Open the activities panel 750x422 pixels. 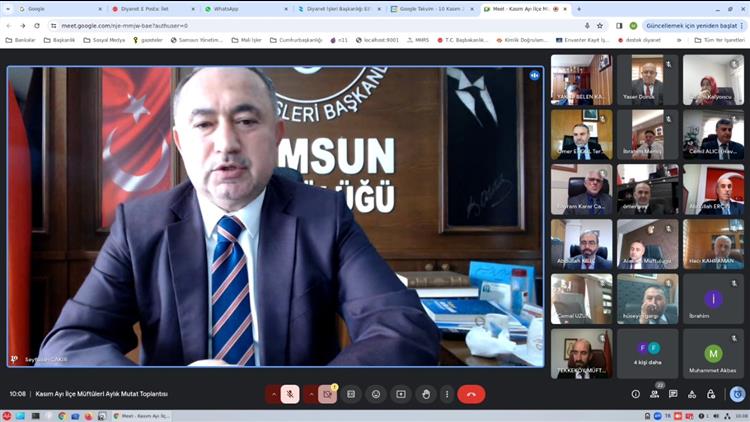692,394
